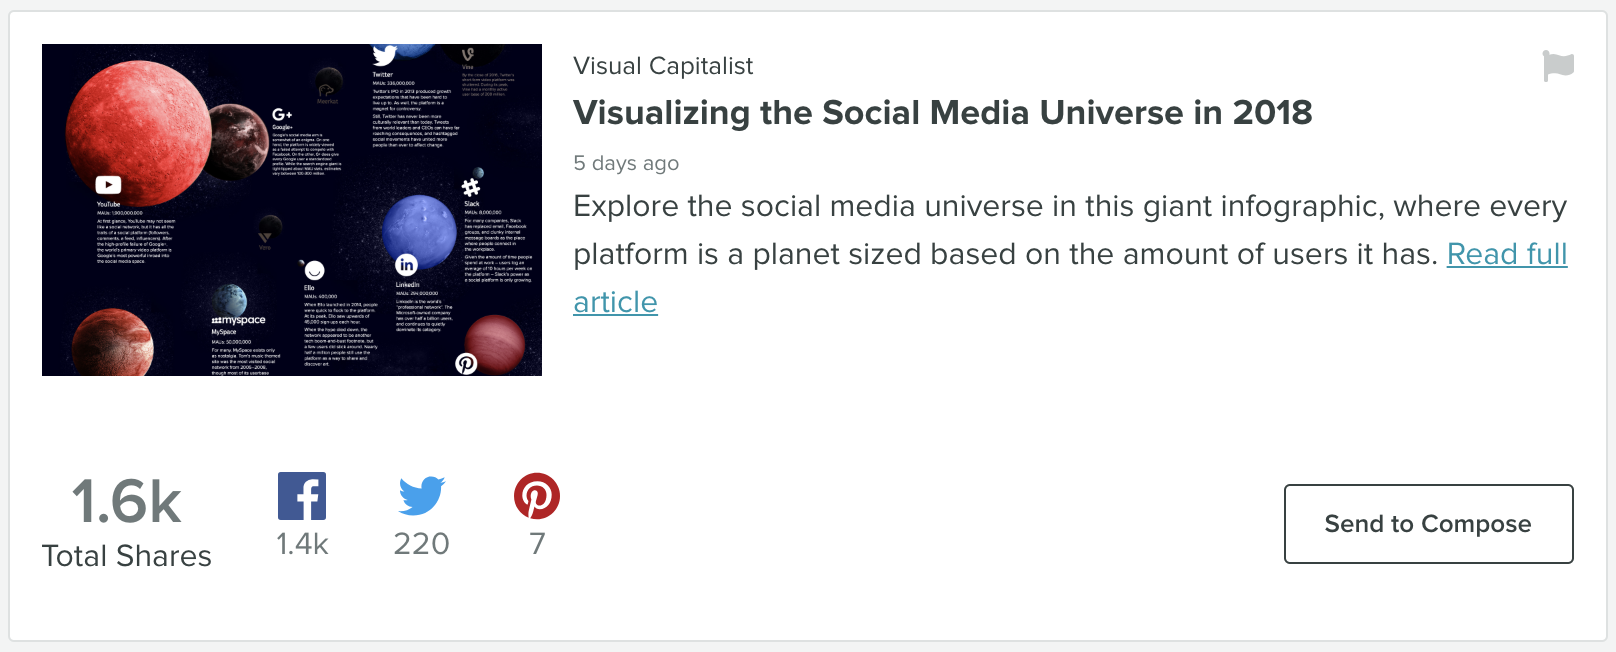Click the Slack logo in the infographic
1616x652 pixels.
(x=471, y=187)
